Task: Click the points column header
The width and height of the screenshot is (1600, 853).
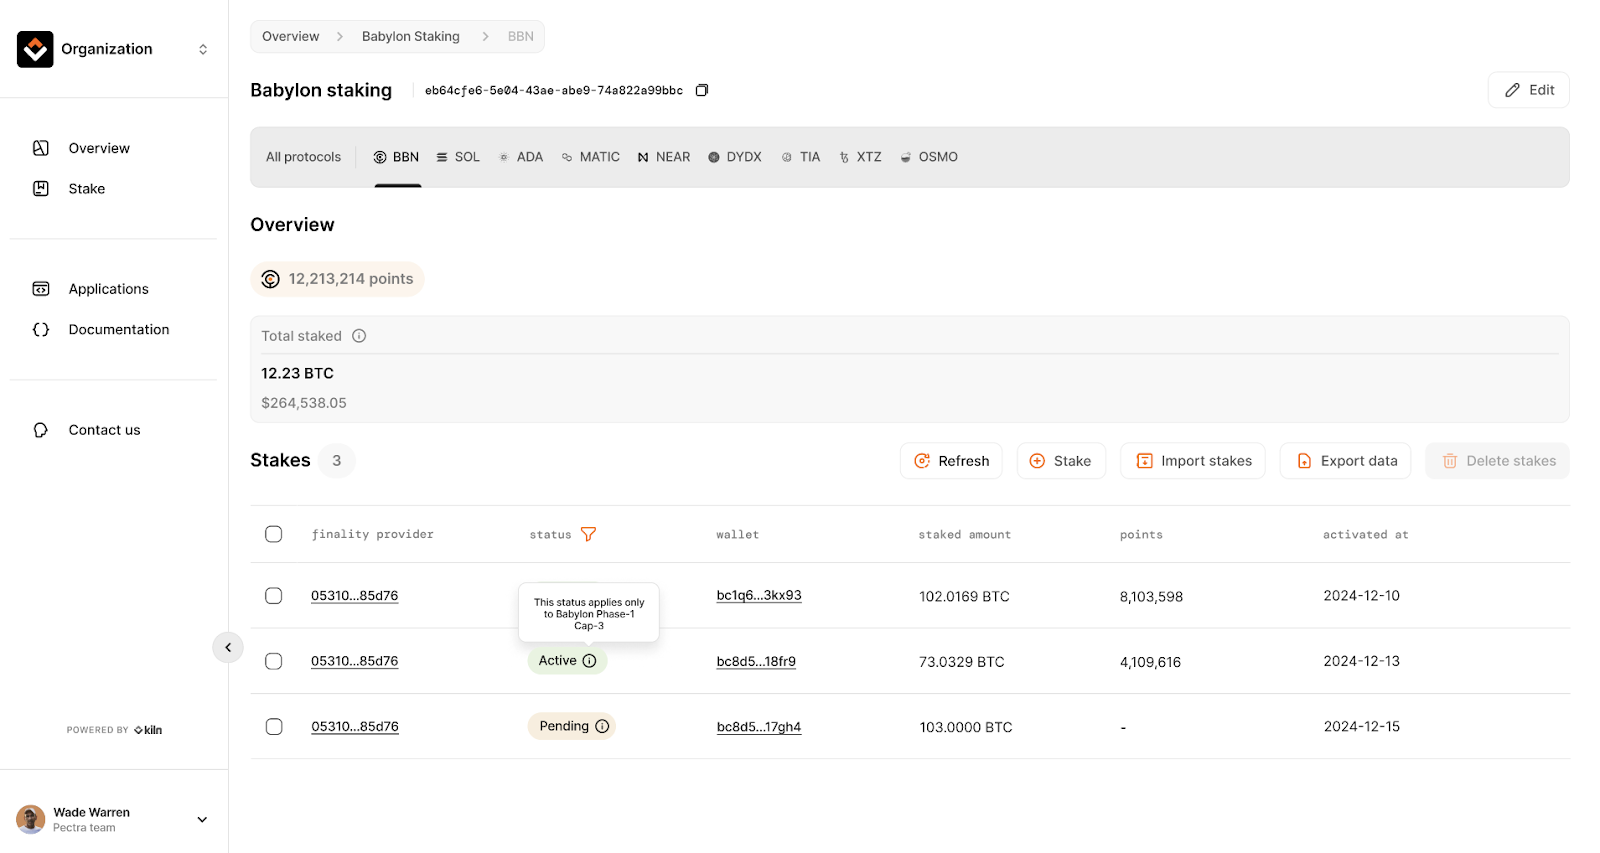Action: [x=1141, y=535]
